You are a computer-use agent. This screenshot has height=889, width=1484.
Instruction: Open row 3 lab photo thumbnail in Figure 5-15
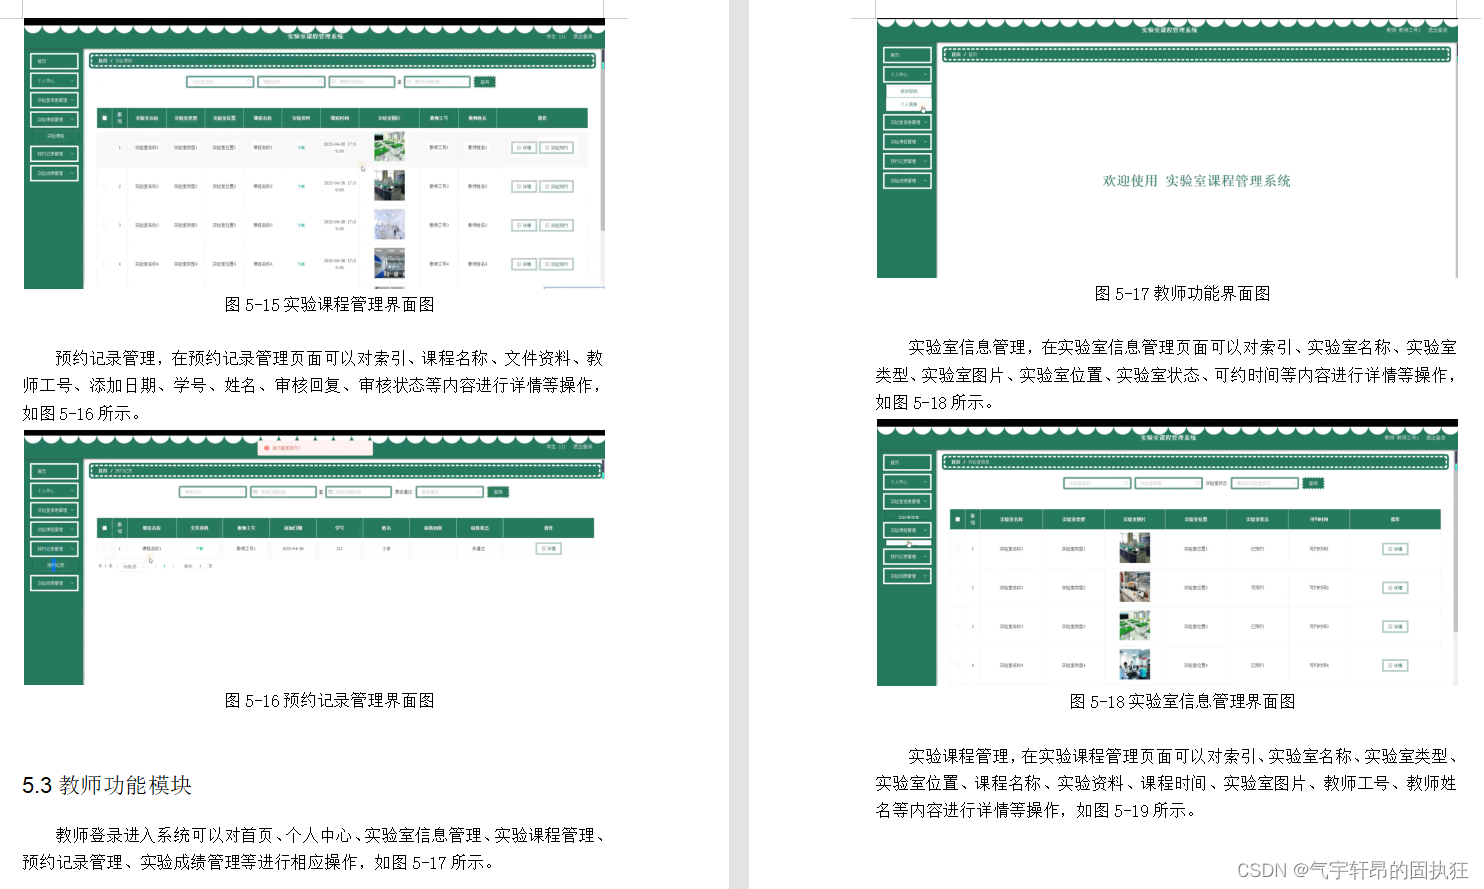(389, 224)
